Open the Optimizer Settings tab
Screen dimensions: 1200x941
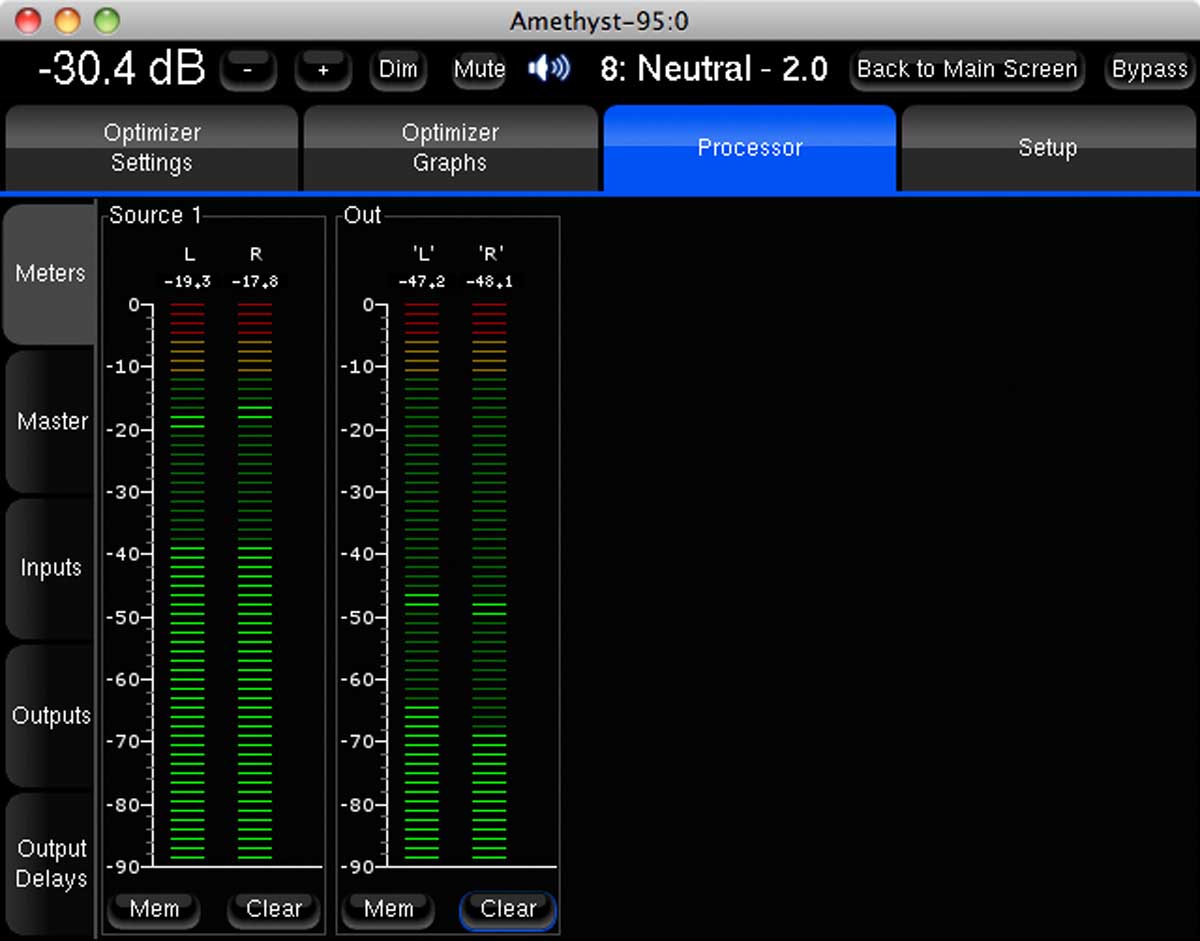(x=151, y=148)
